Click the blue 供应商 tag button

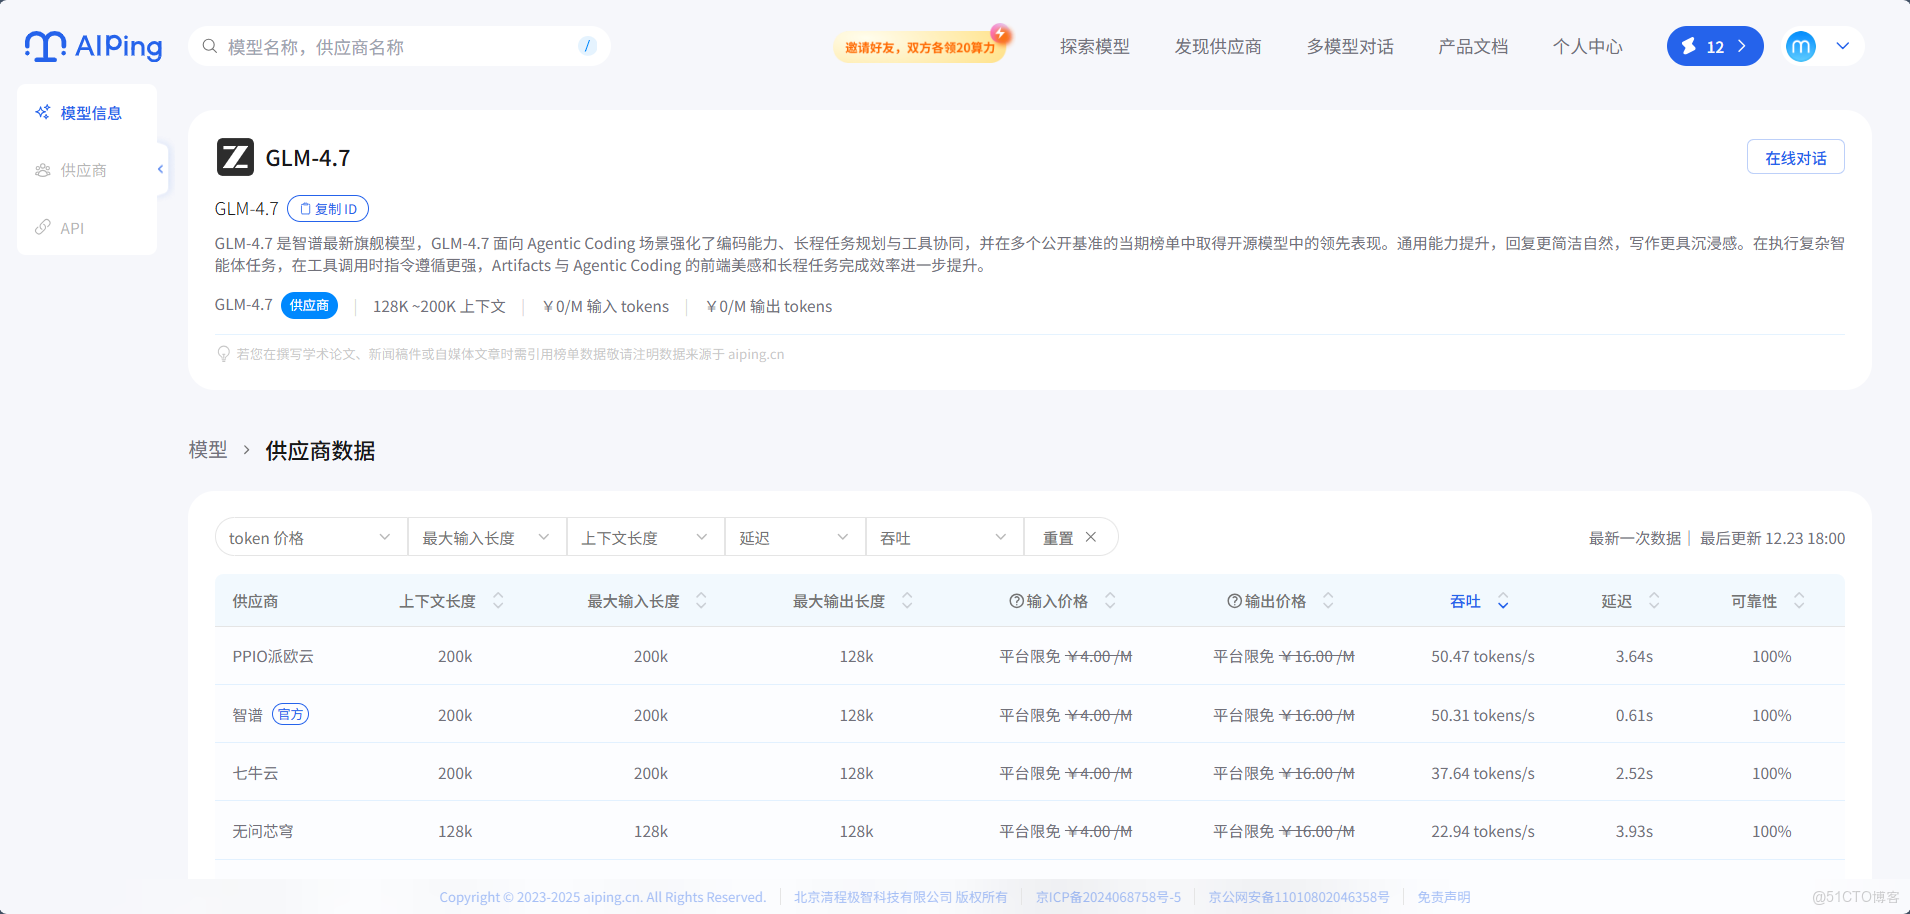pyautogui.click(x=309, y=305)
